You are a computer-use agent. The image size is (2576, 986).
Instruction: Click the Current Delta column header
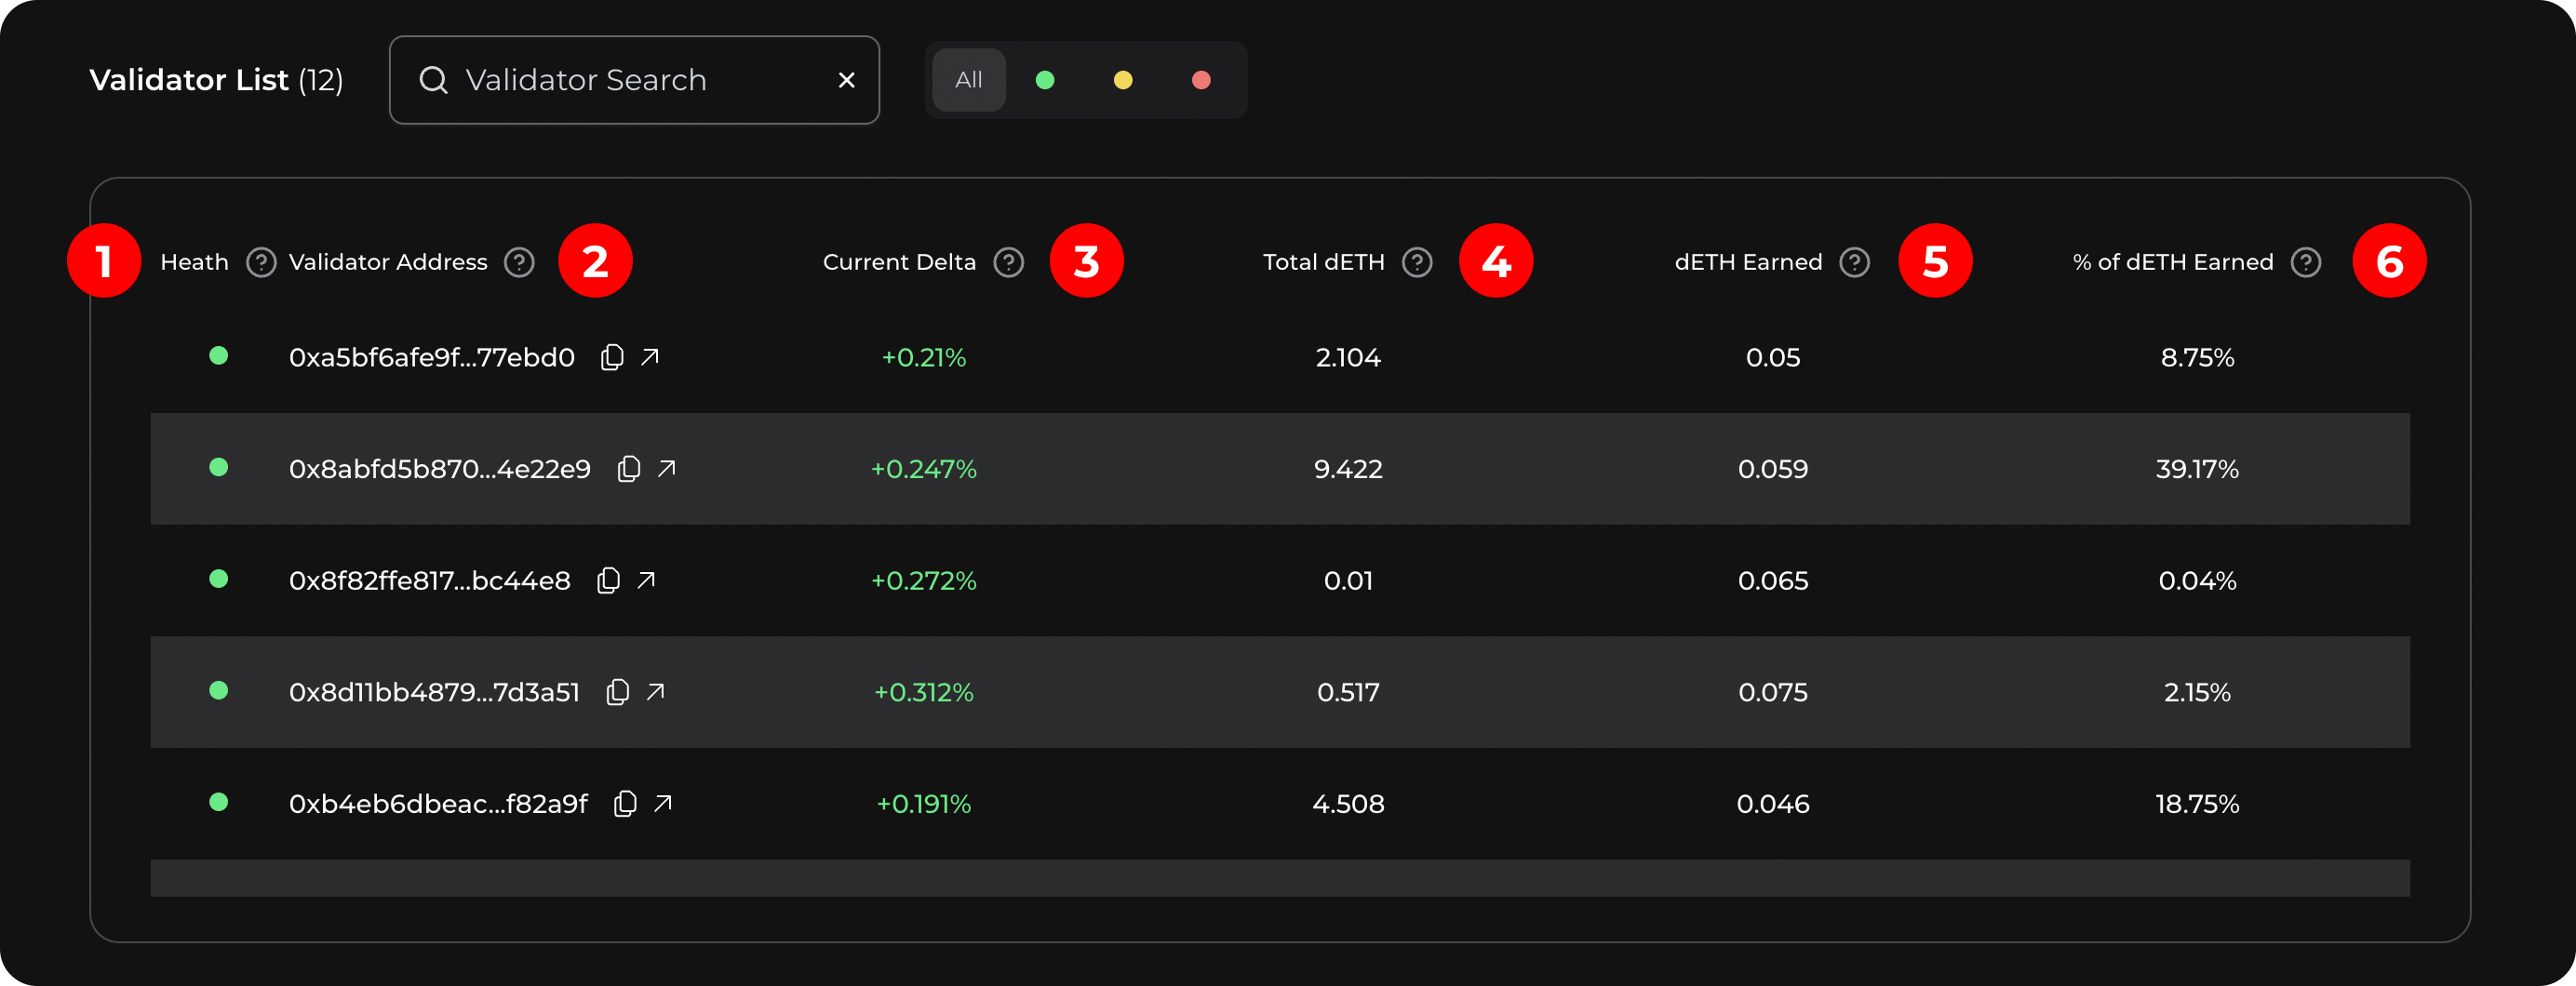[899, 262]
